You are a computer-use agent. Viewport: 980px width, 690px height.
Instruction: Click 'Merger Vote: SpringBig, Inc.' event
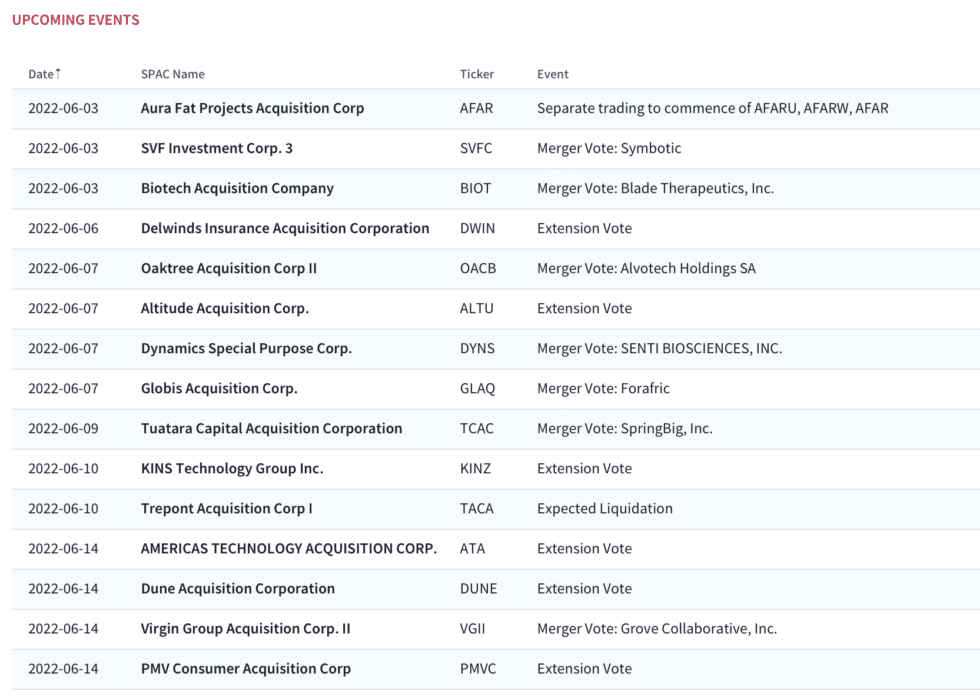[625, 428]
